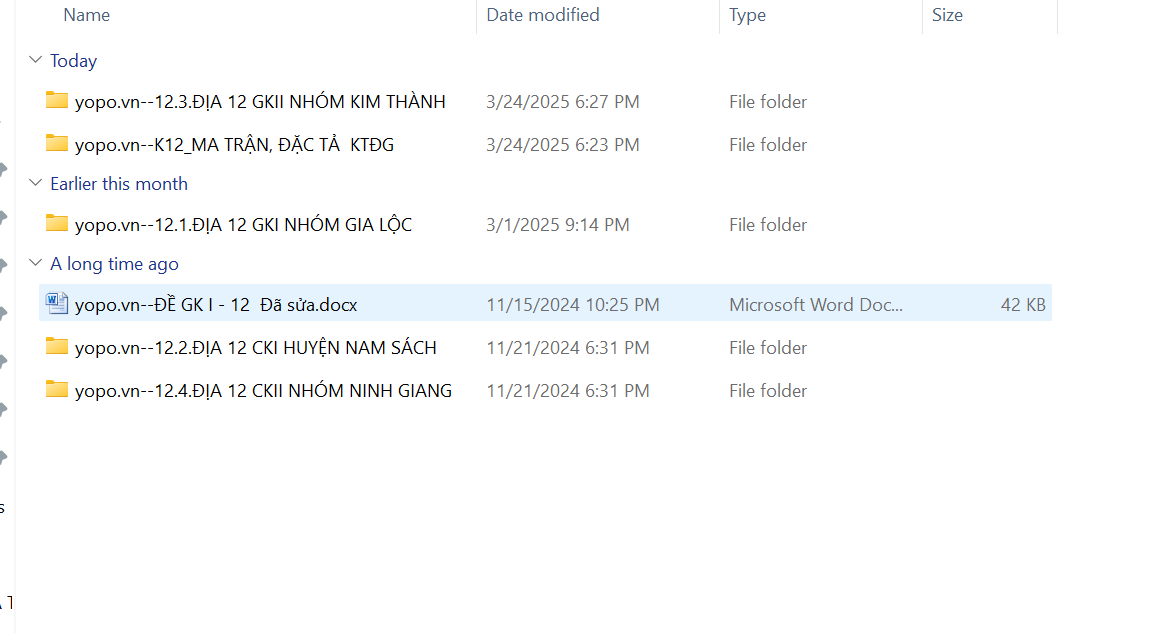Screen dimensions: 1169x633
Task: Select the Today group header label
Action: click(74, 61)
